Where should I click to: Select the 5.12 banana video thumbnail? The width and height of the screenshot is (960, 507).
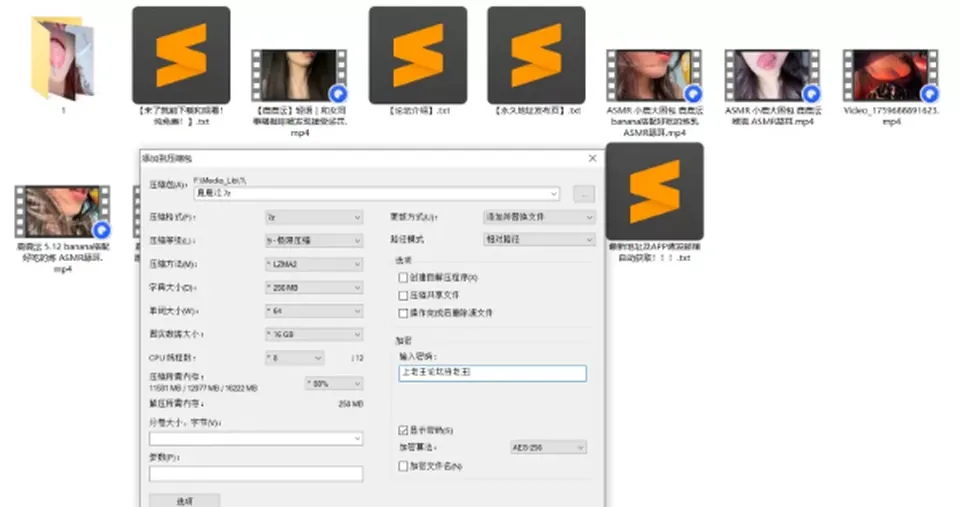[62, 212]
